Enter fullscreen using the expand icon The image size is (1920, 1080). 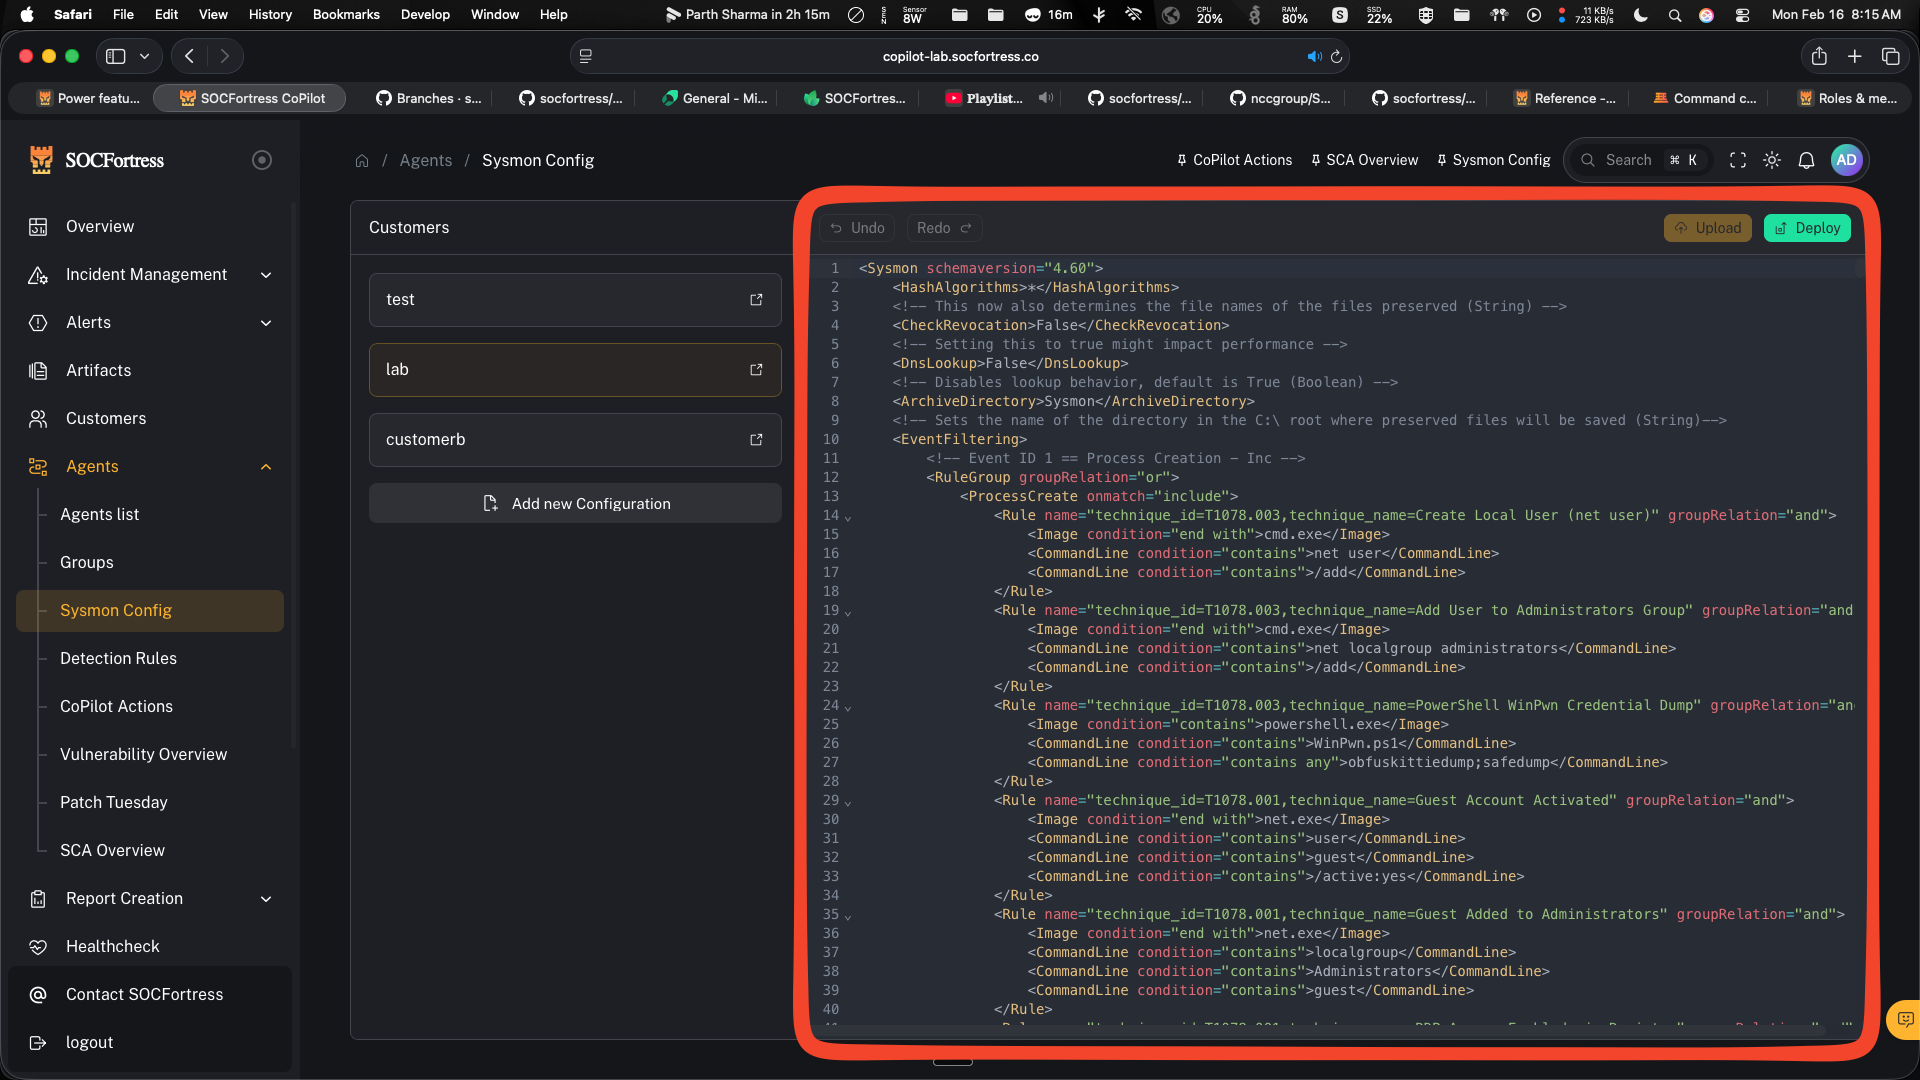coord(1737,160)
